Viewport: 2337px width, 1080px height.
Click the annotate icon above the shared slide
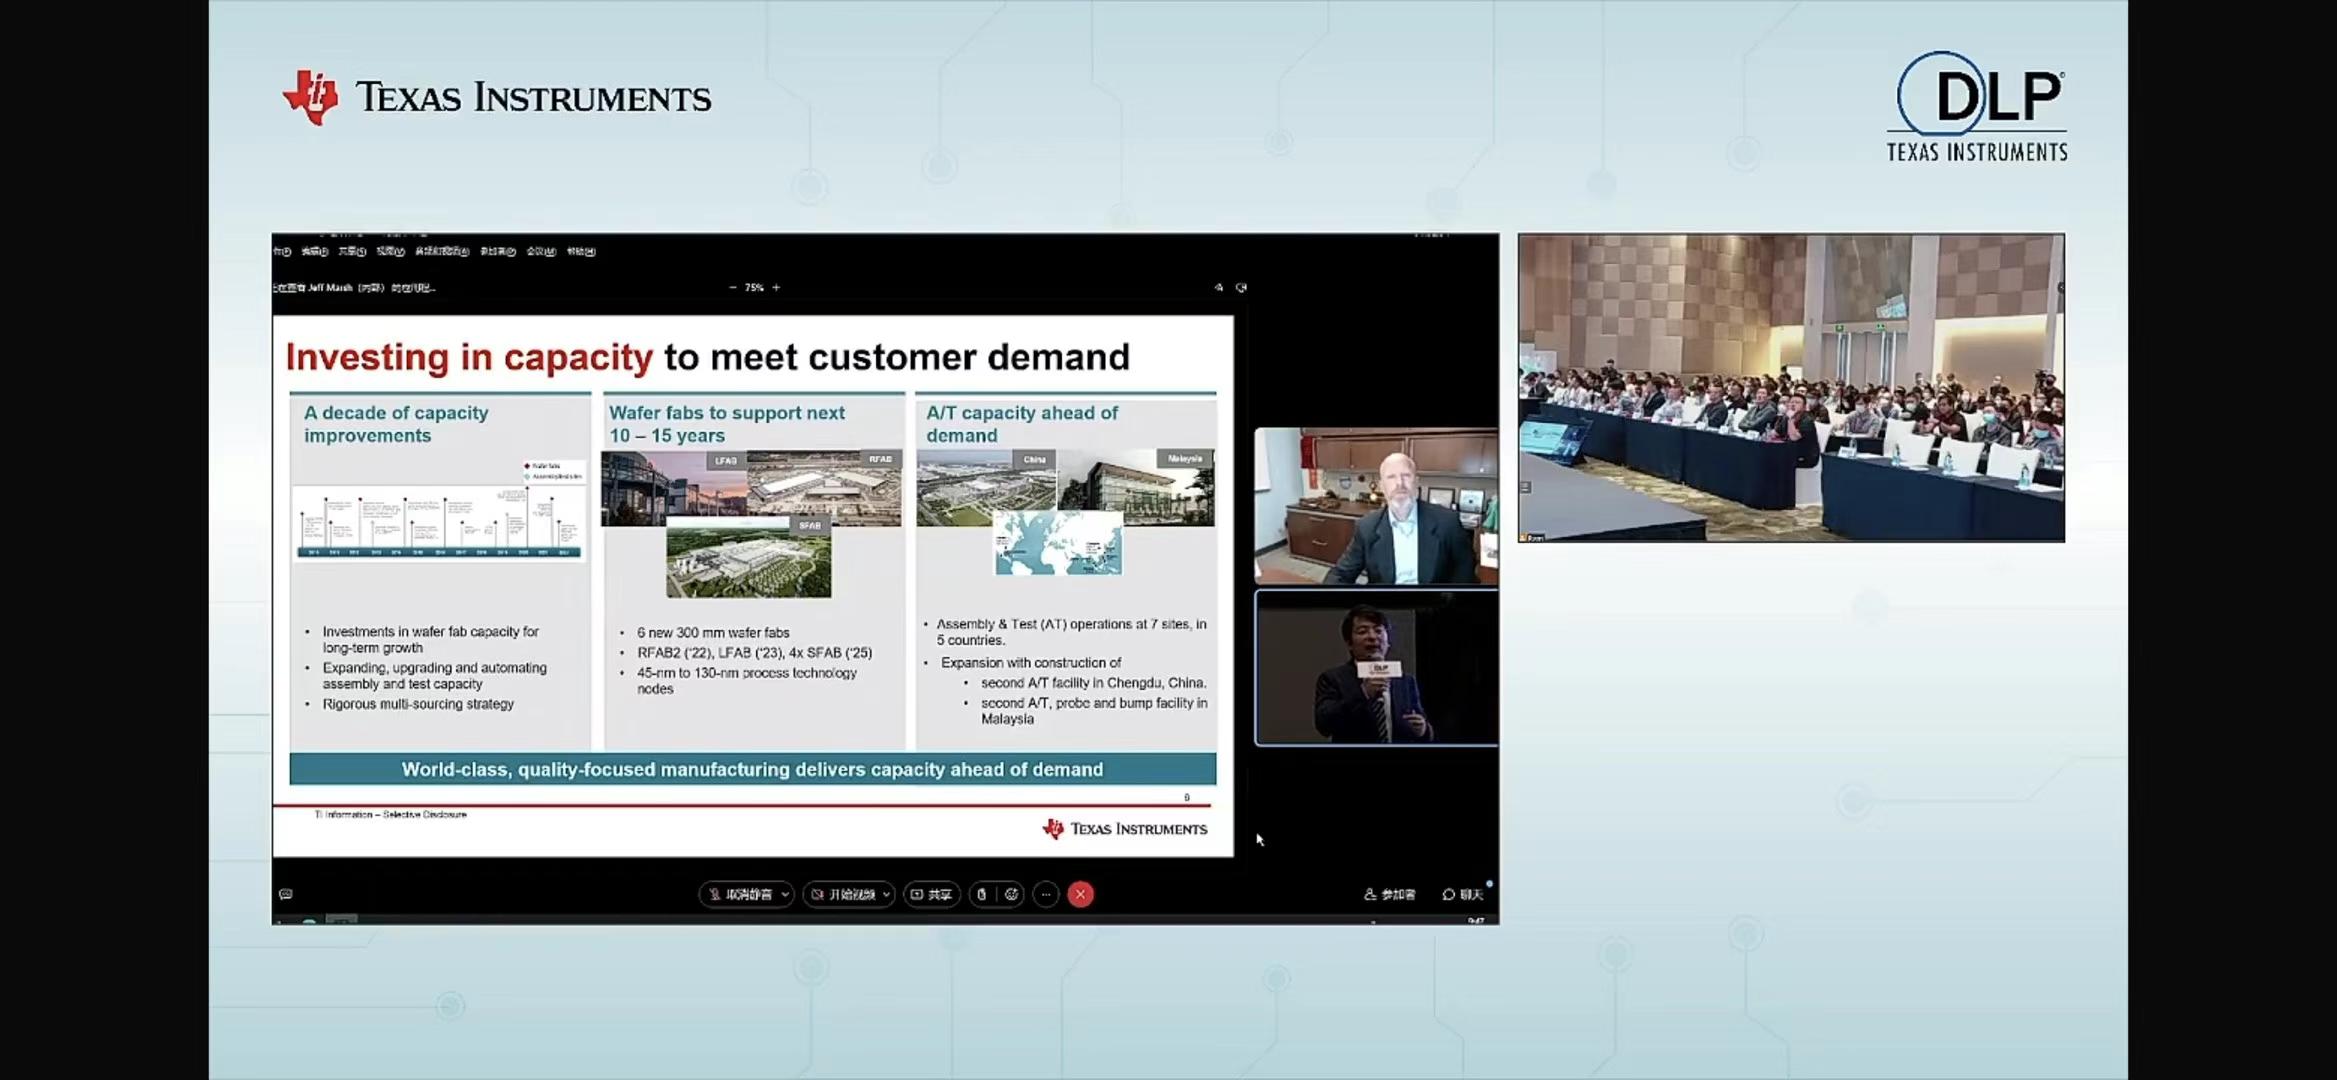1218,287
